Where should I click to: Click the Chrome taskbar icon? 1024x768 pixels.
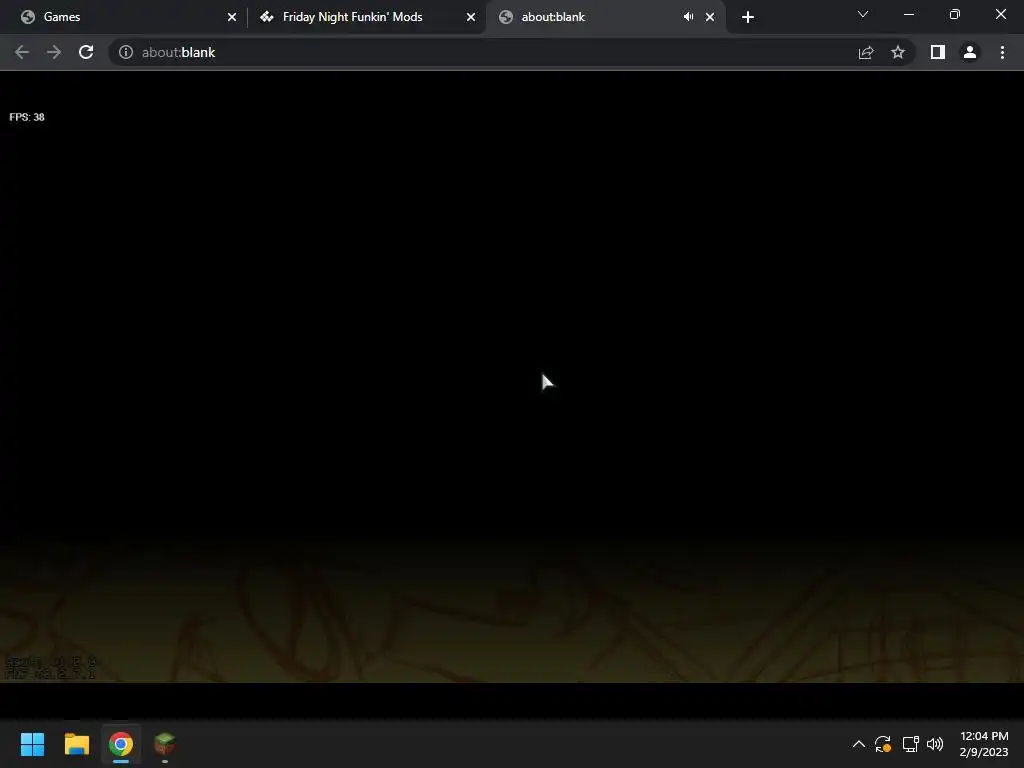click(121, 744)
